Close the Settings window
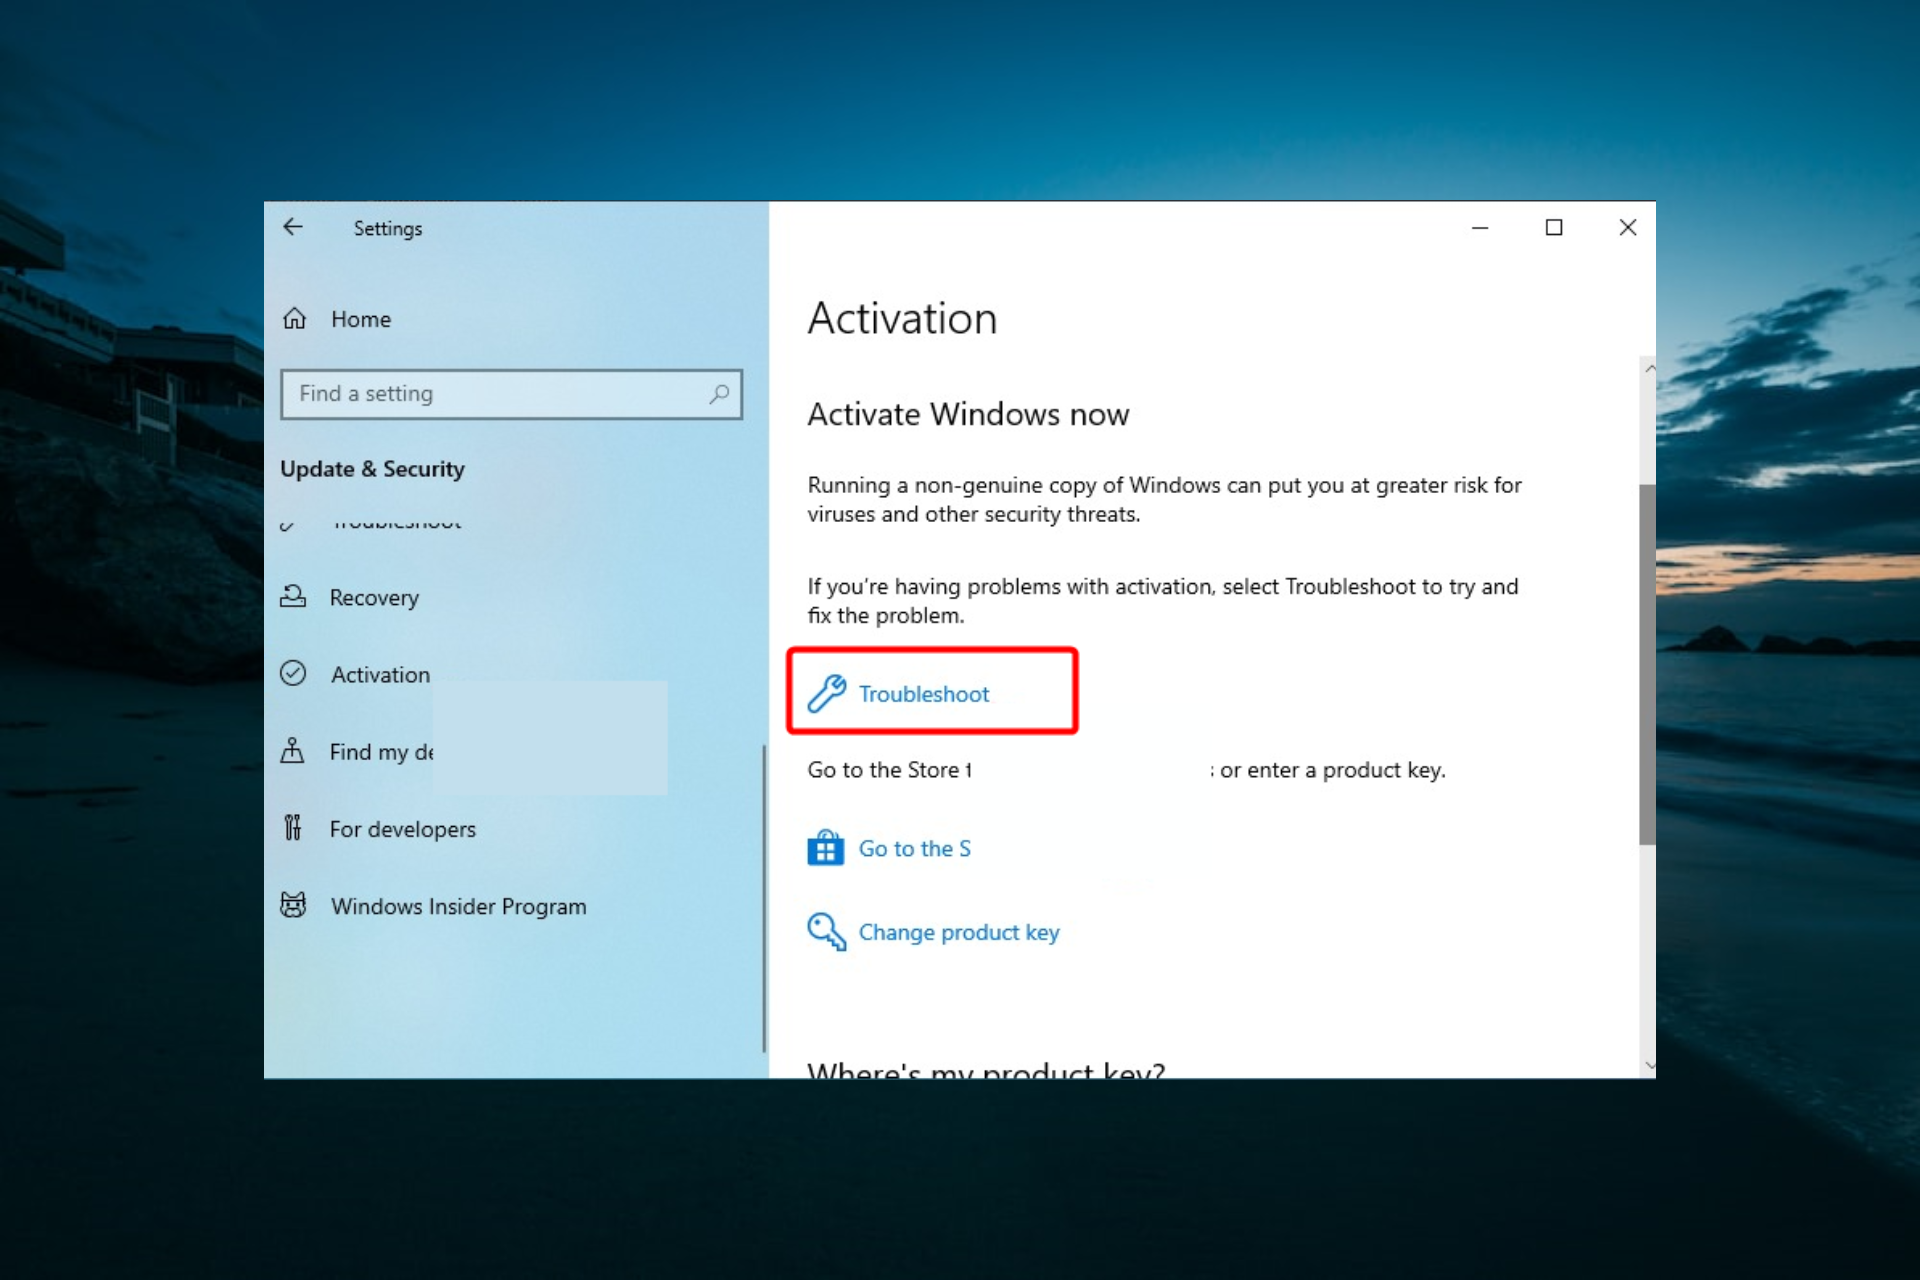1920x1280 pixels. 1628,228
